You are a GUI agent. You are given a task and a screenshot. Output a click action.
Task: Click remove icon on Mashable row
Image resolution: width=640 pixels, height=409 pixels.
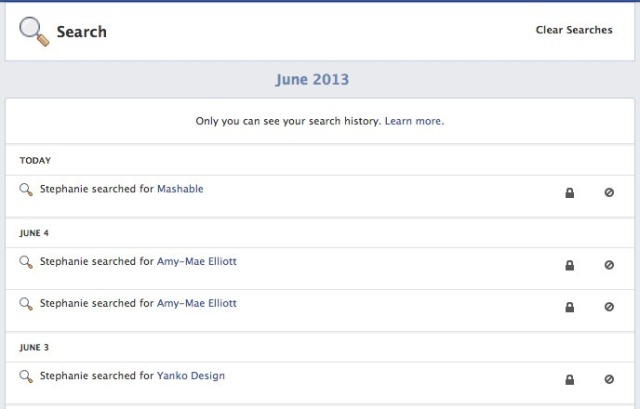[609, 192]
